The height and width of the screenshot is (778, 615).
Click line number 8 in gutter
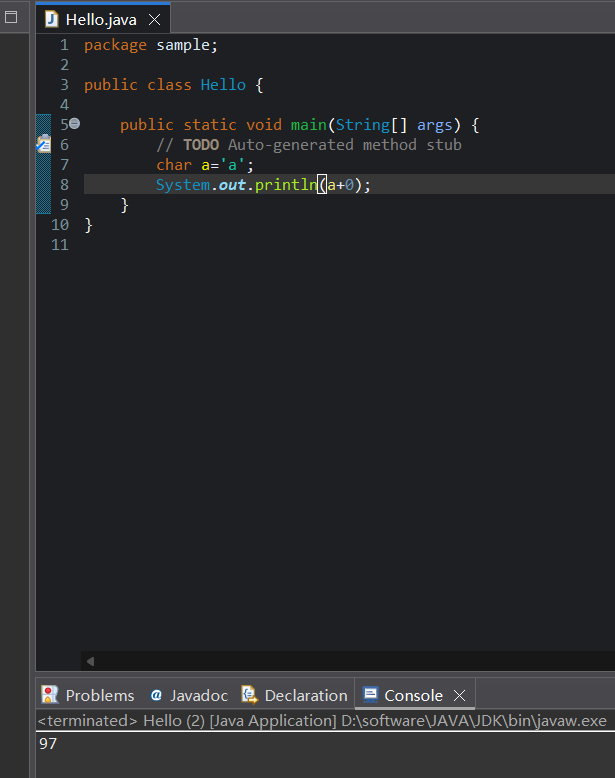[x=65, y=185]
